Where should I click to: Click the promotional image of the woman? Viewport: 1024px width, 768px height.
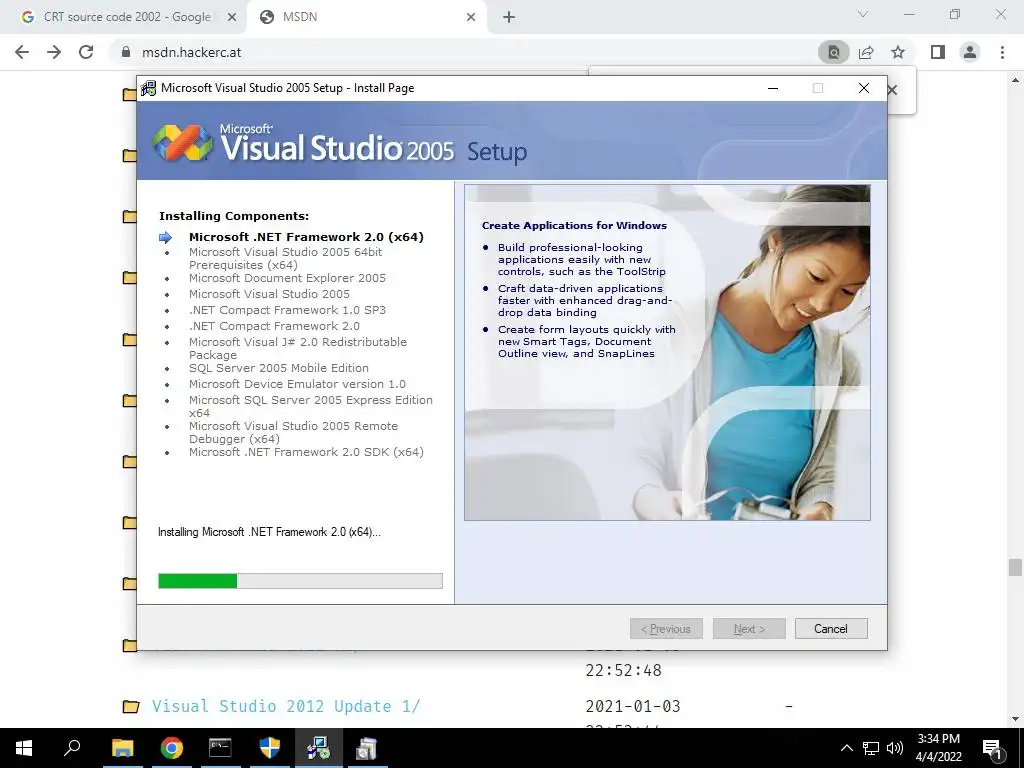[x=667, y=352]
